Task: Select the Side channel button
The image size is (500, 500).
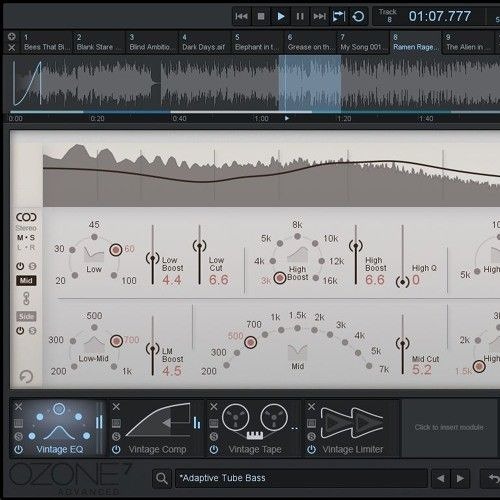Action: pos(26,316)
